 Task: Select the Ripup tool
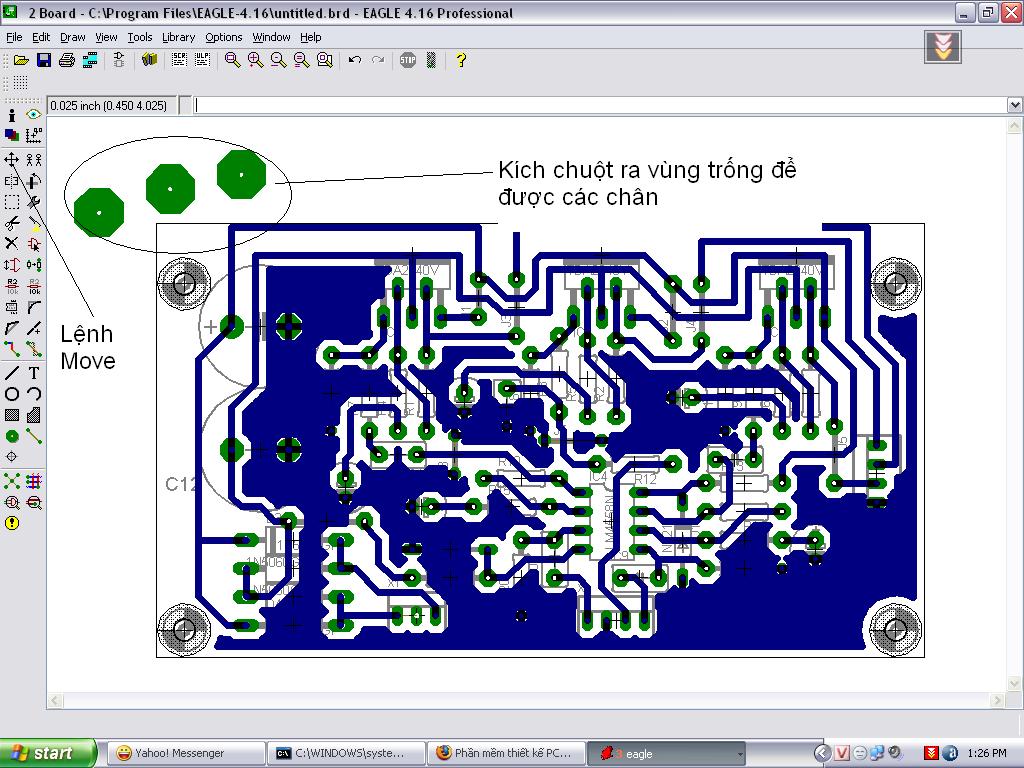[33, 349]
